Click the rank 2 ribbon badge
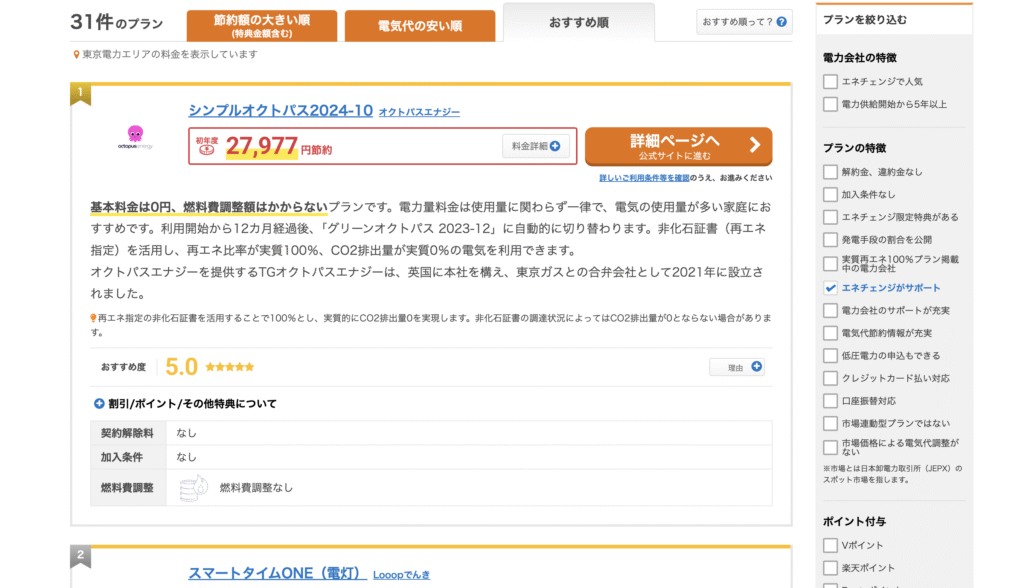Screen dimensions: 1024x588 (x=80, y=557)
